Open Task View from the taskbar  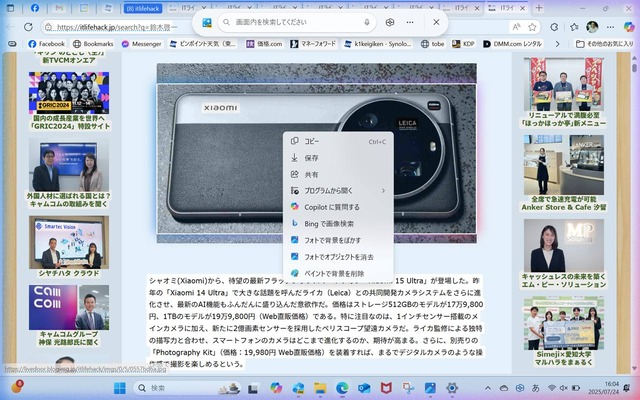tap(253, 388)
